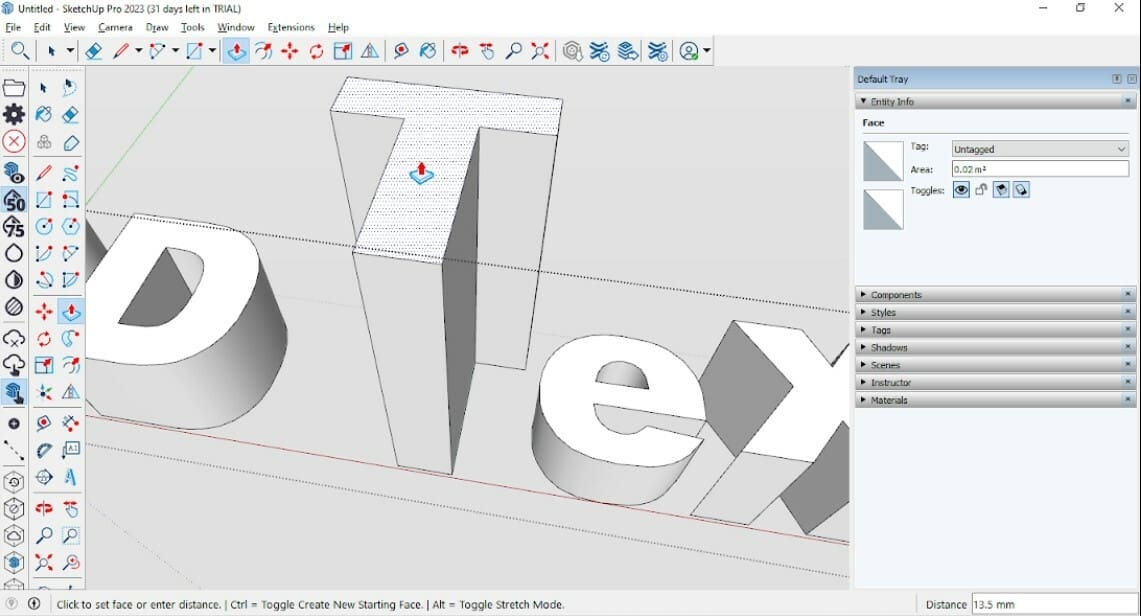This screenshot has width=1141, height=616.
Task: Choose the Protractor tool
Action: [x=44, y=450]
